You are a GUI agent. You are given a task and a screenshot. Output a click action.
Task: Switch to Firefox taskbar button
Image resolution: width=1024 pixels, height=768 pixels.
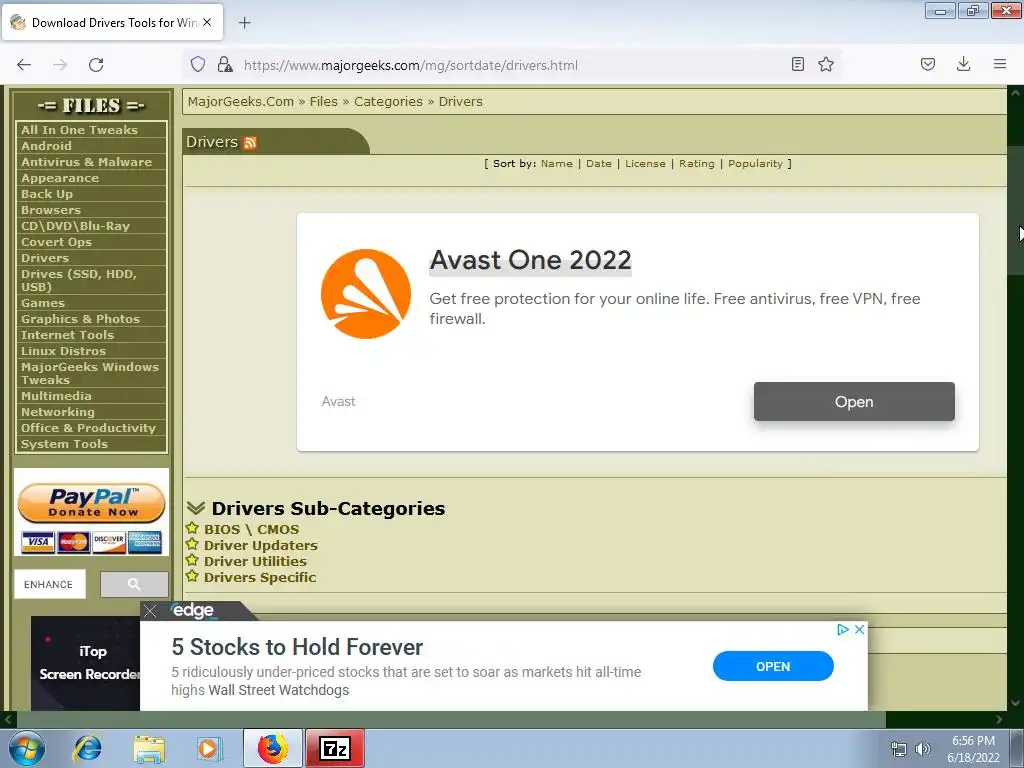pyautogui.click(x=273, y=748)
